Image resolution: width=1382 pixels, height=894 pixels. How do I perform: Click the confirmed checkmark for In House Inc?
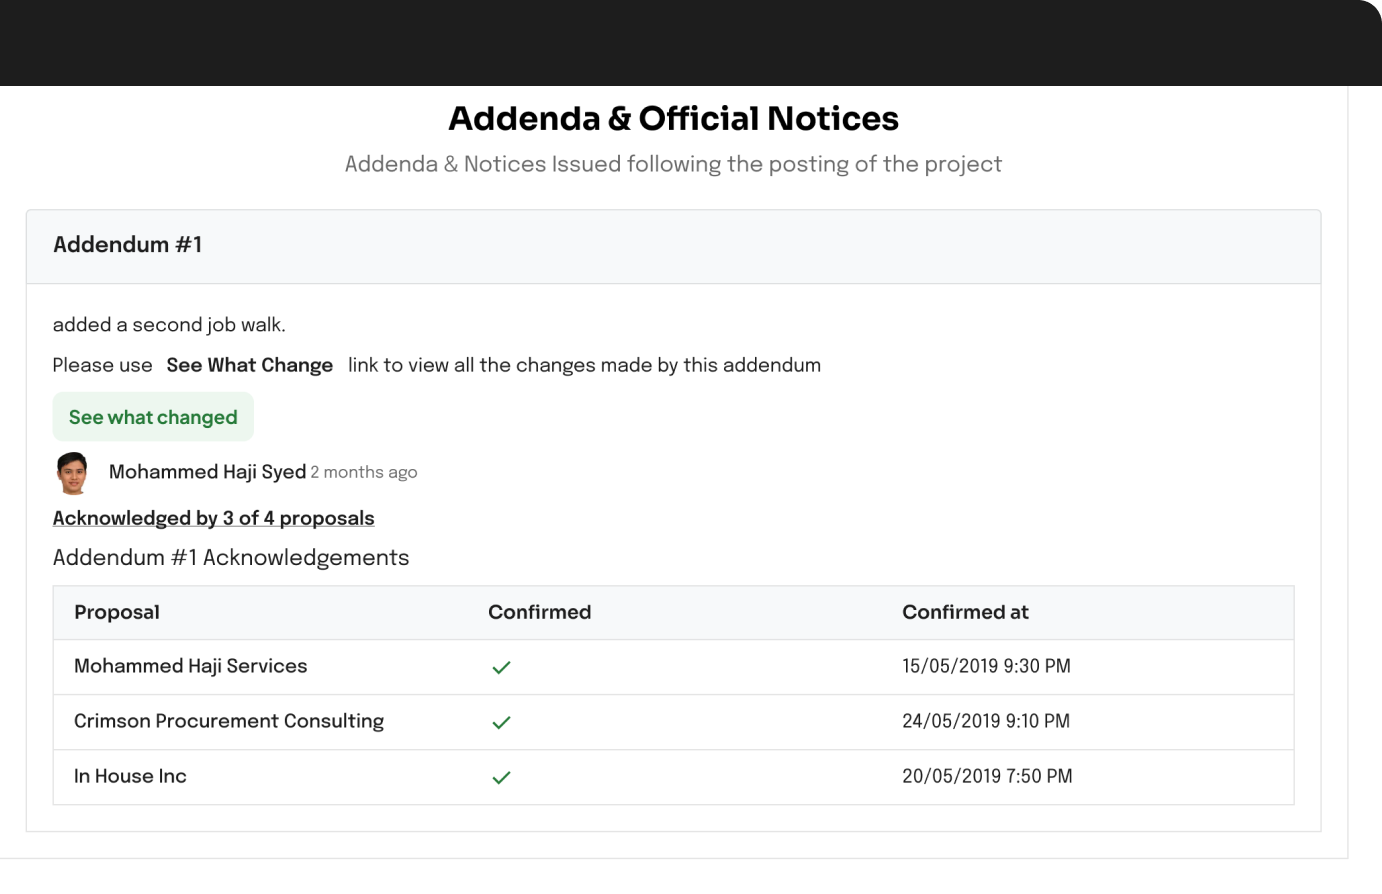pyautogui.click(x=501, y=777)
